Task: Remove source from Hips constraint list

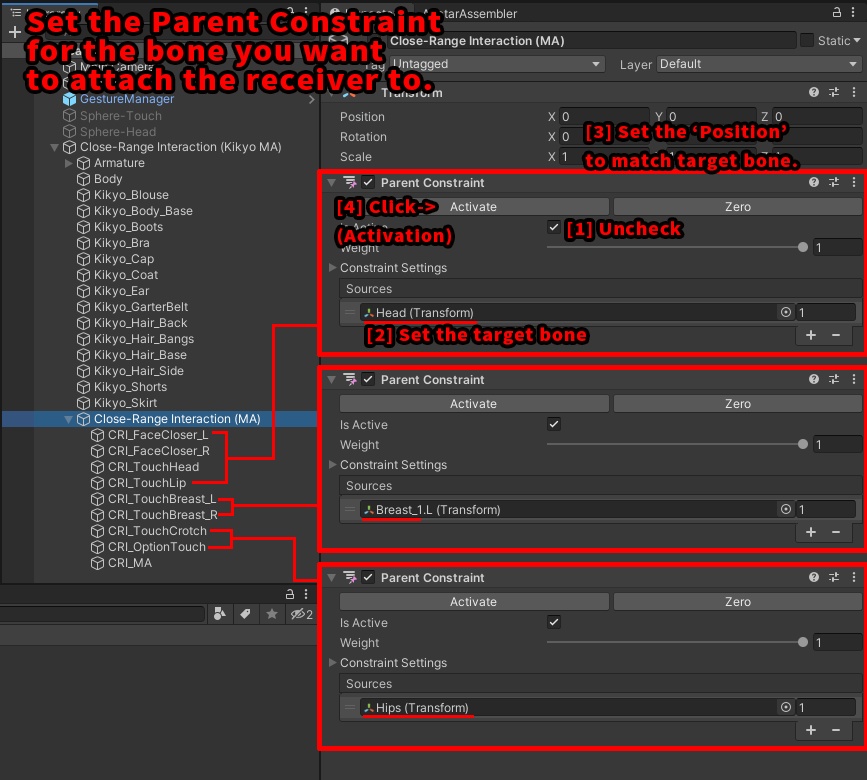Action: pos(835,730)
